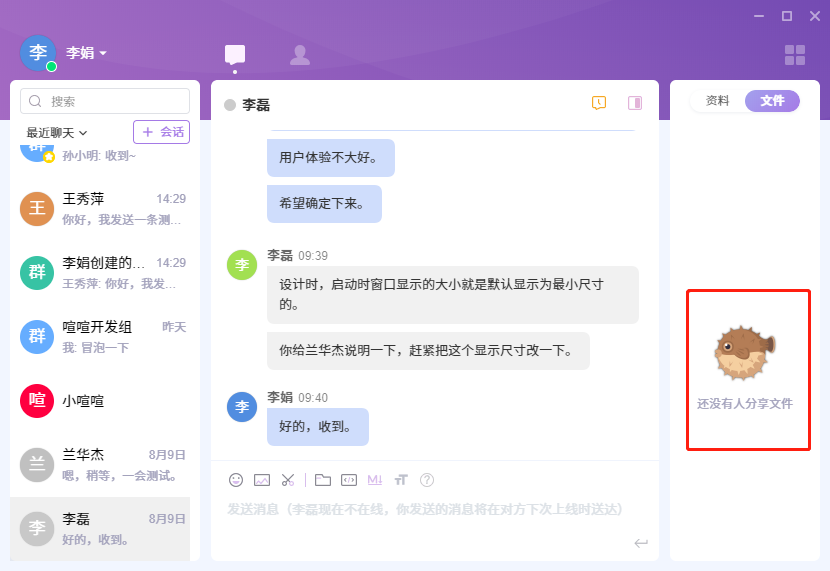Image resolution: width=830 pixels, height=571 pixels.
Task: Open the 喧喧开发组 conversation
Action: click(105, 336)
